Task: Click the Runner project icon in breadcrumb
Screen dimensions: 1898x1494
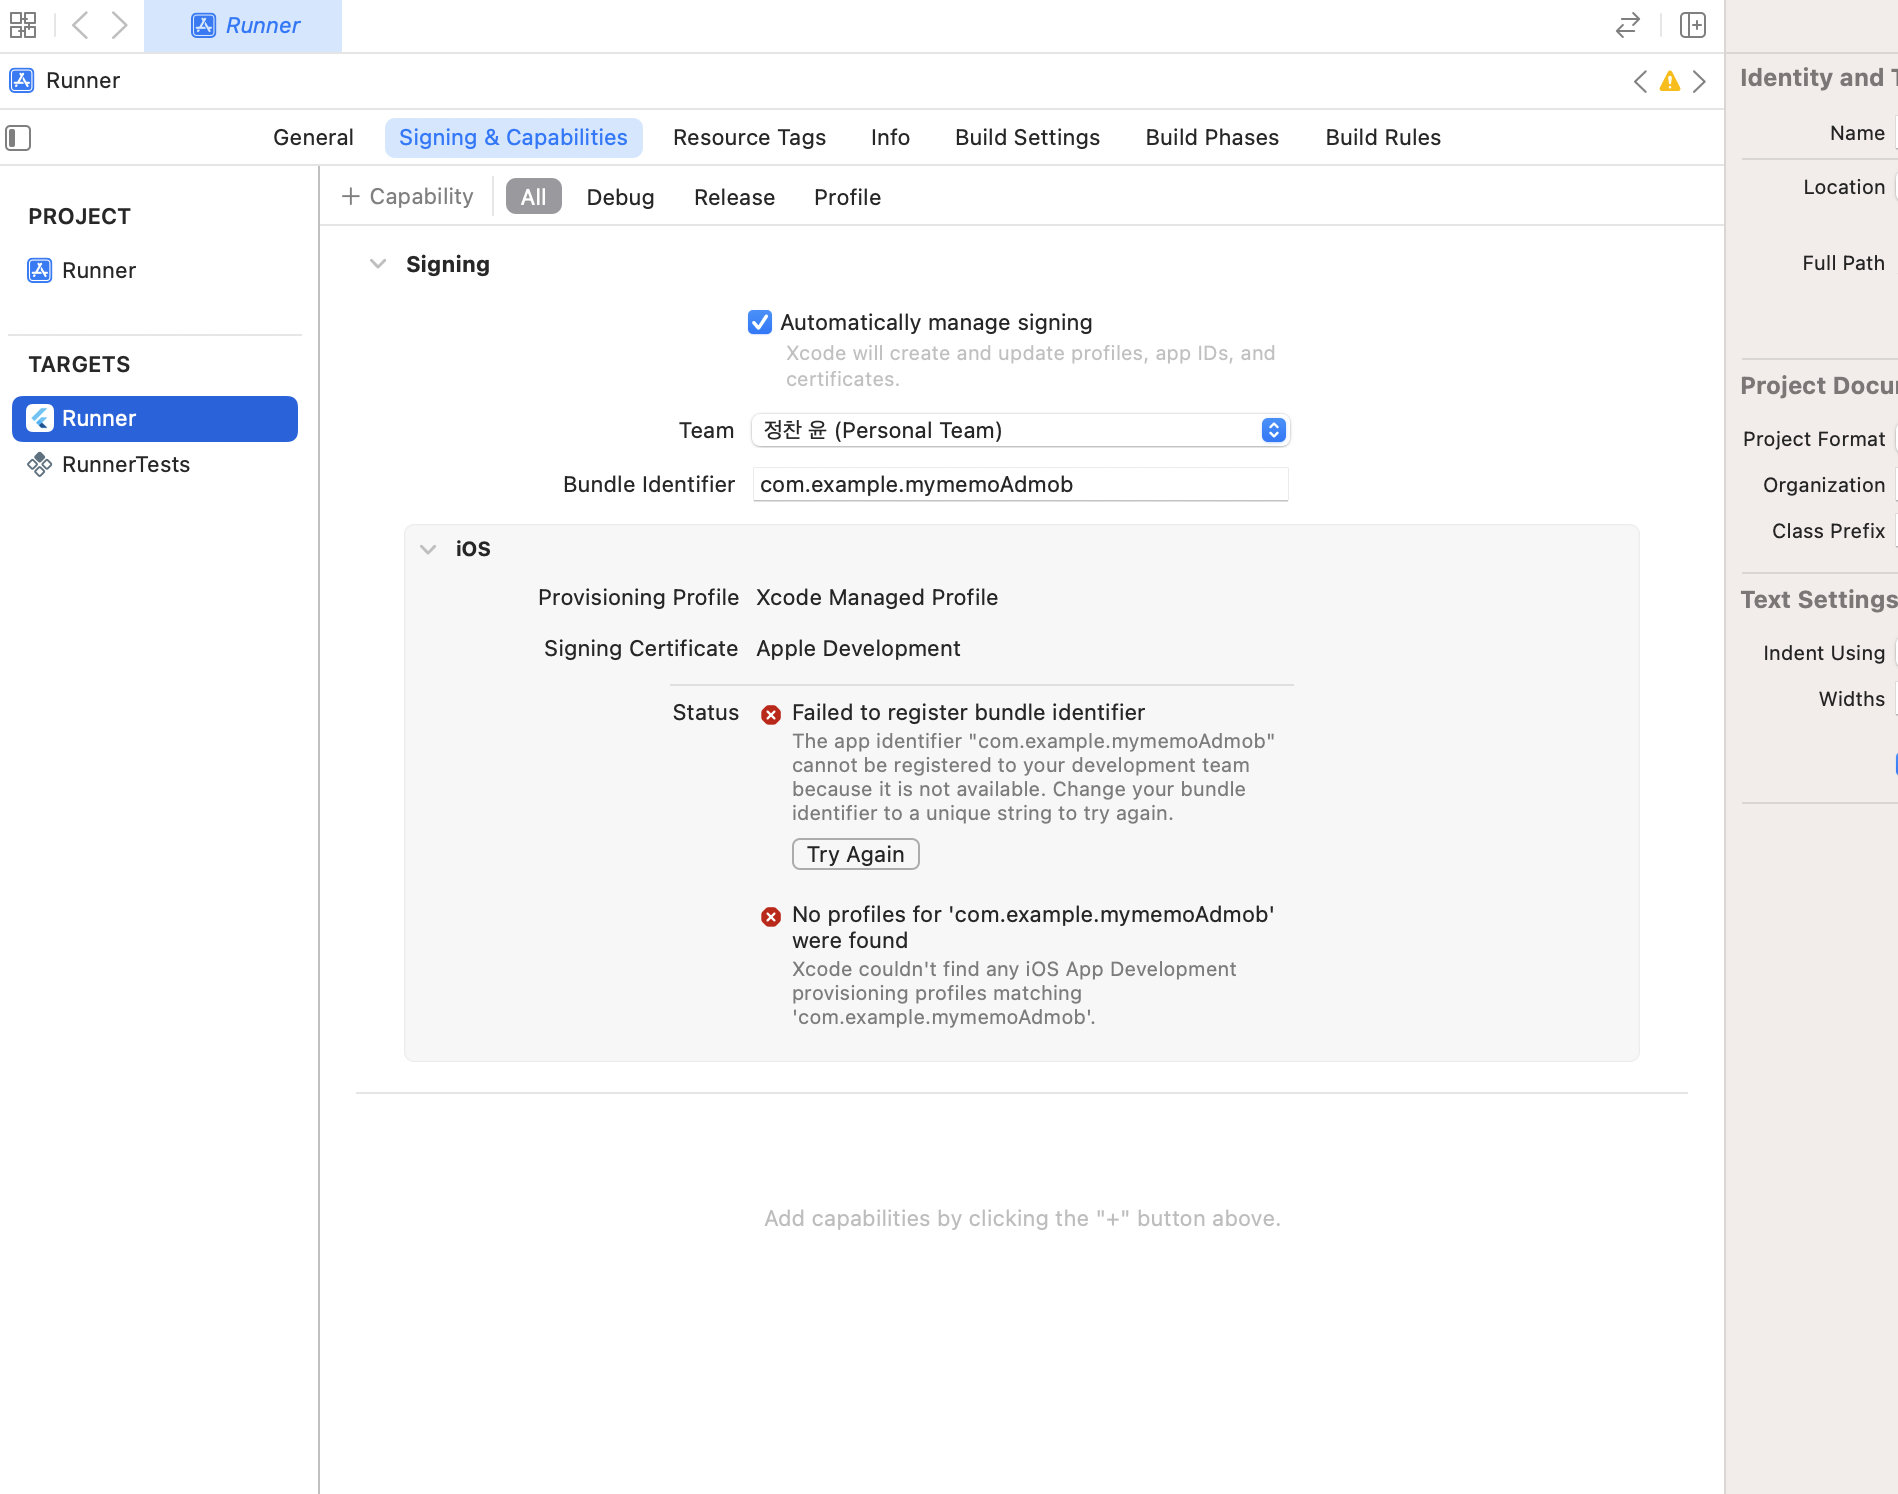Action: coord(22,80)
